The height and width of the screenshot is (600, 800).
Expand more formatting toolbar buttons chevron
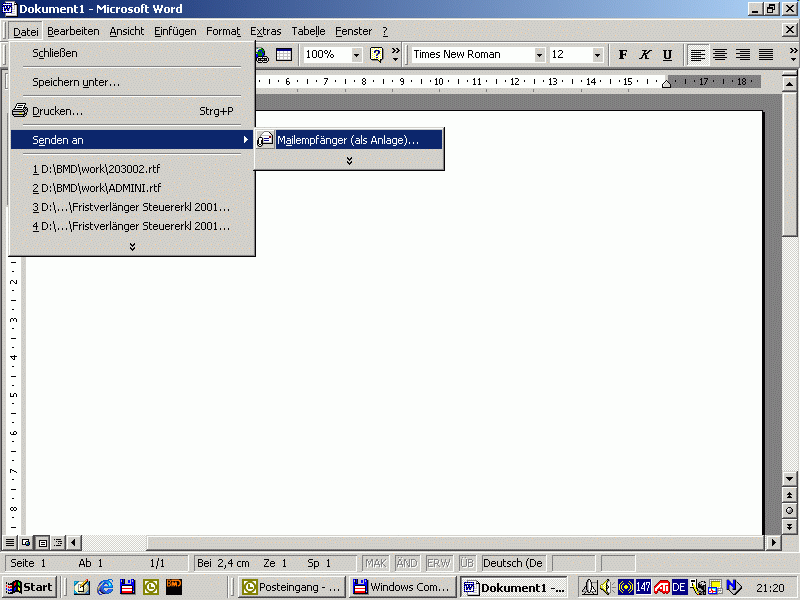(793, 55)
